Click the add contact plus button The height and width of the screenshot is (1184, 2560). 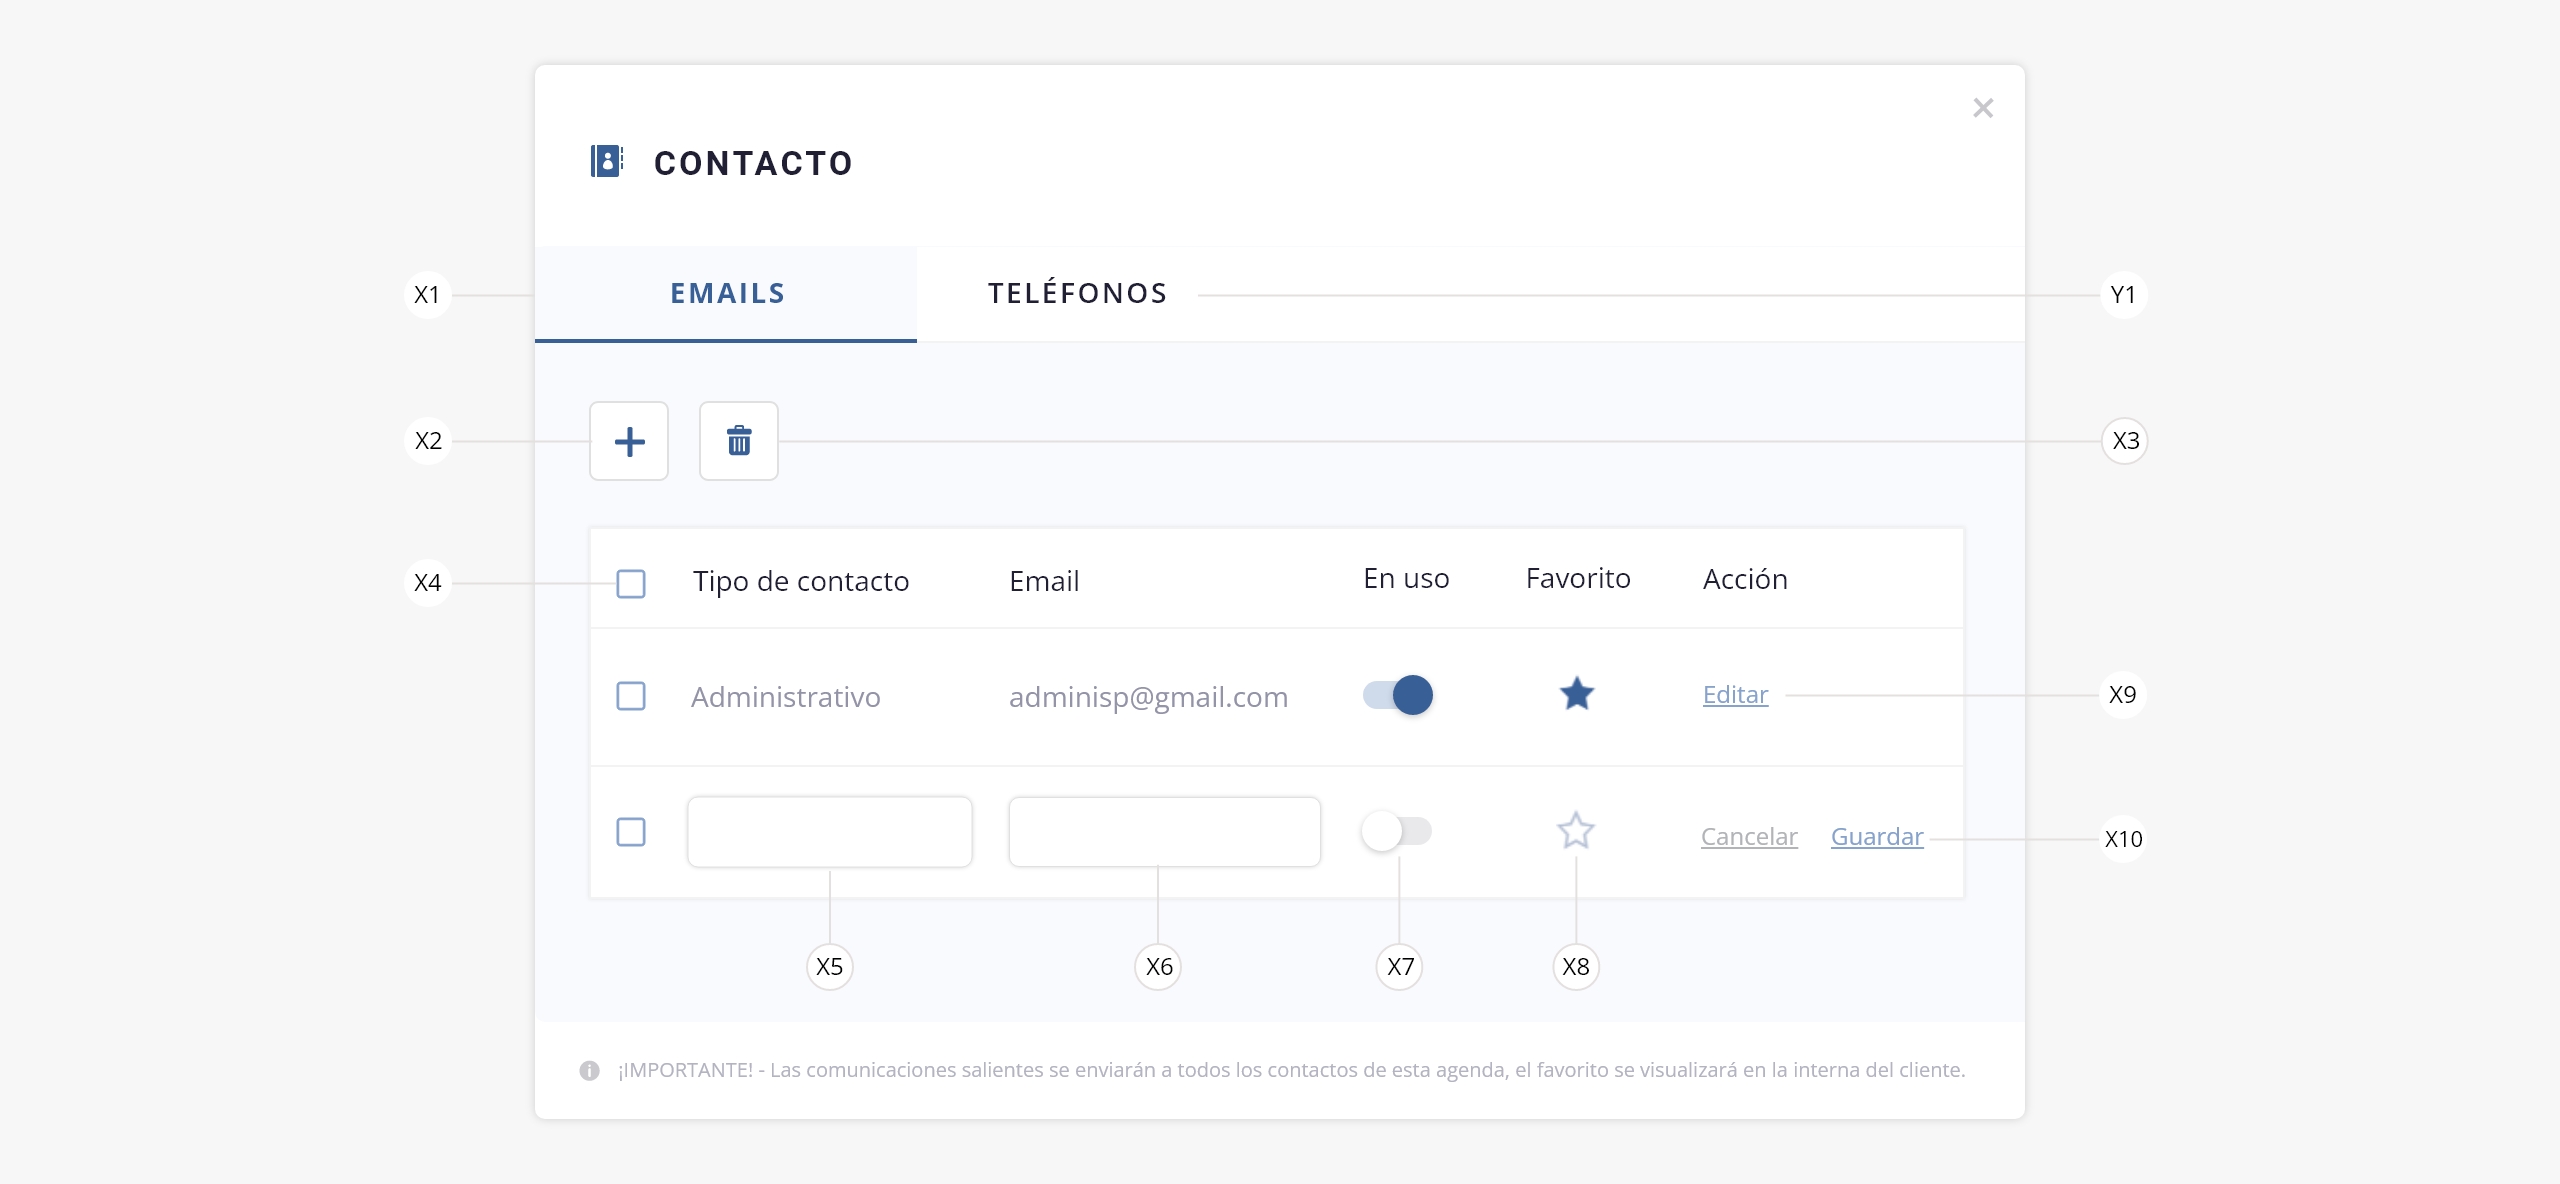pos(629,441)
